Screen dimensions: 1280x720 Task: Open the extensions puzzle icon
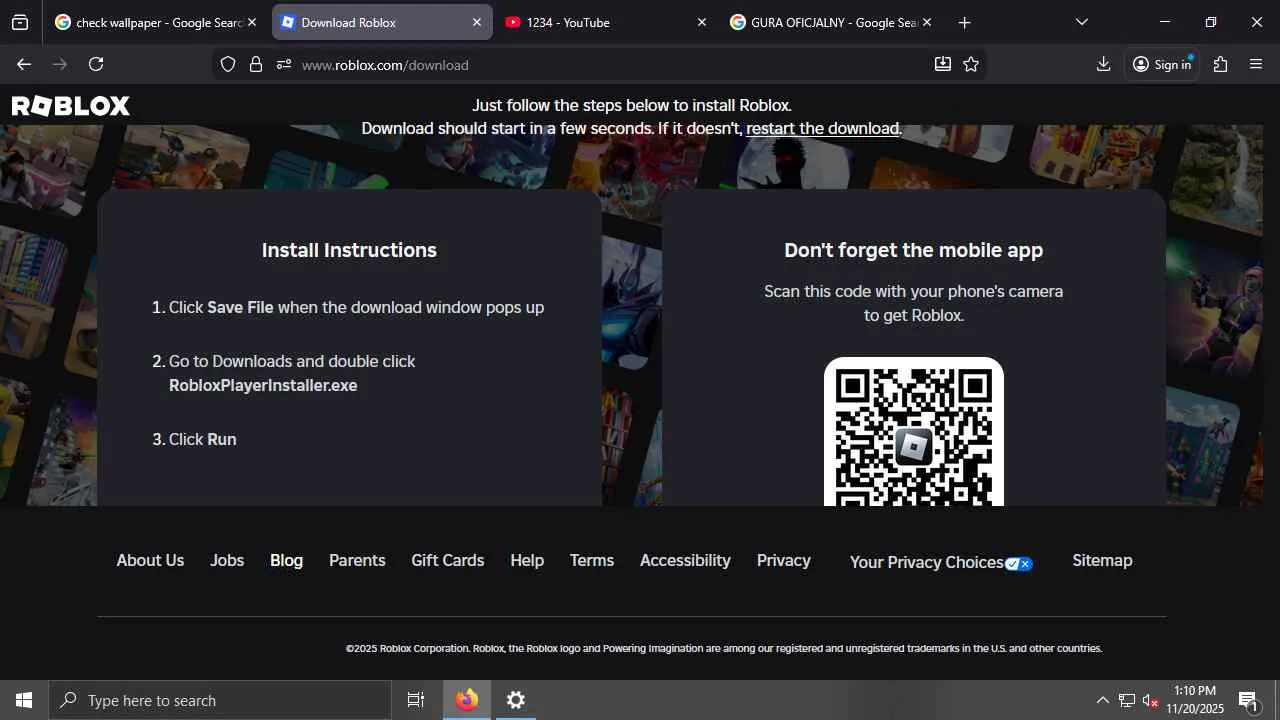coord(1220,64)
